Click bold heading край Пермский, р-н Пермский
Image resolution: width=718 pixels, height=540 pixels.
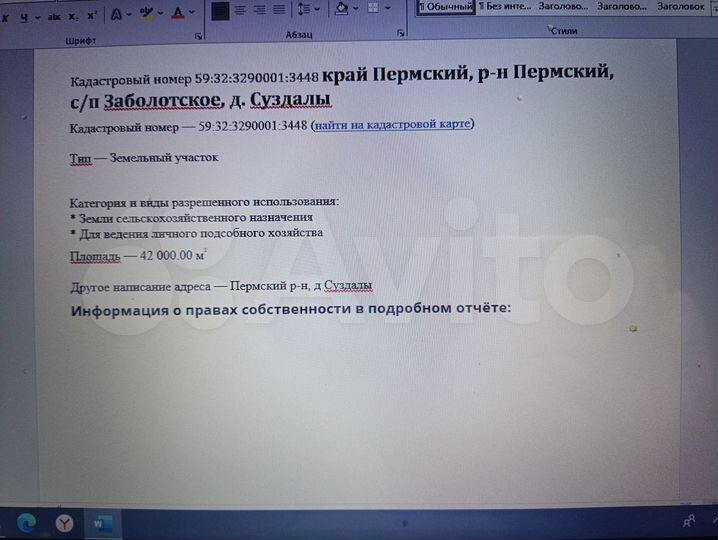pyautogui.click(x=468, y=73)
